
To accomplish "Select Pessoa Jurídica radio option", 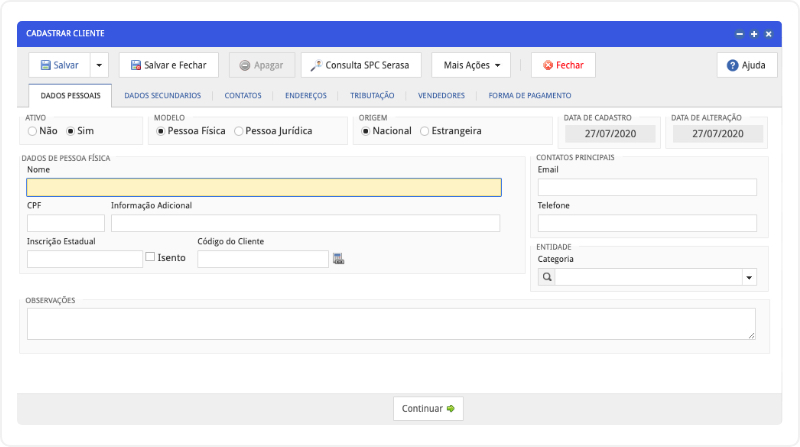I will pos(239,131).
